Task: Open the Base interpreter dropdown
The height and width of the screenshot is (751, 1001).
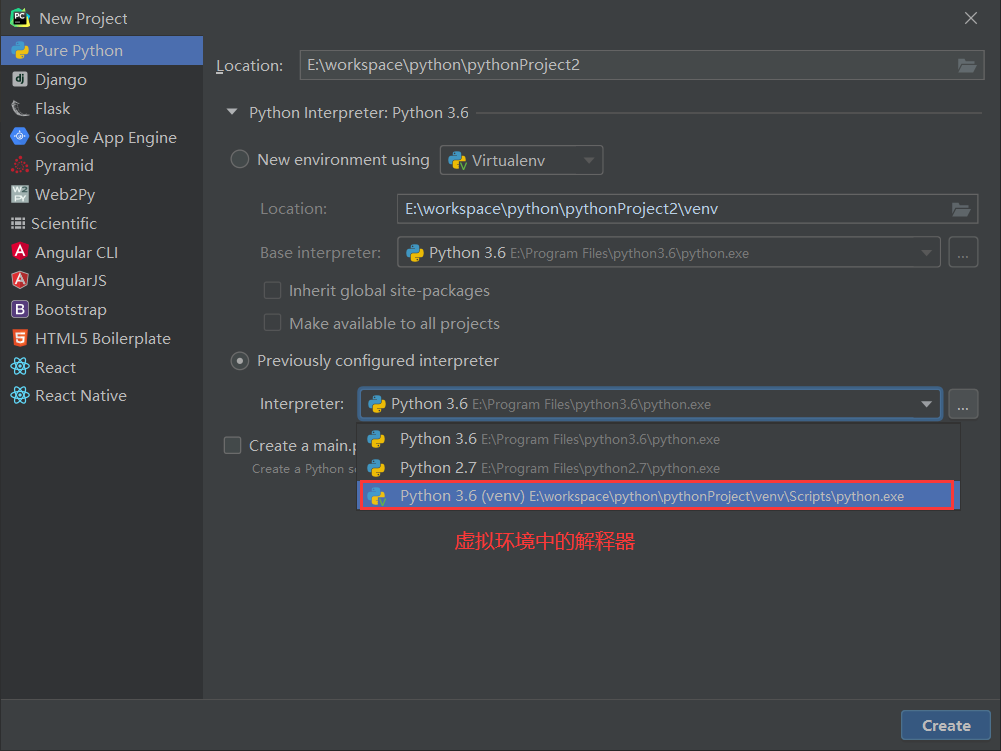Action: point(668,253)
